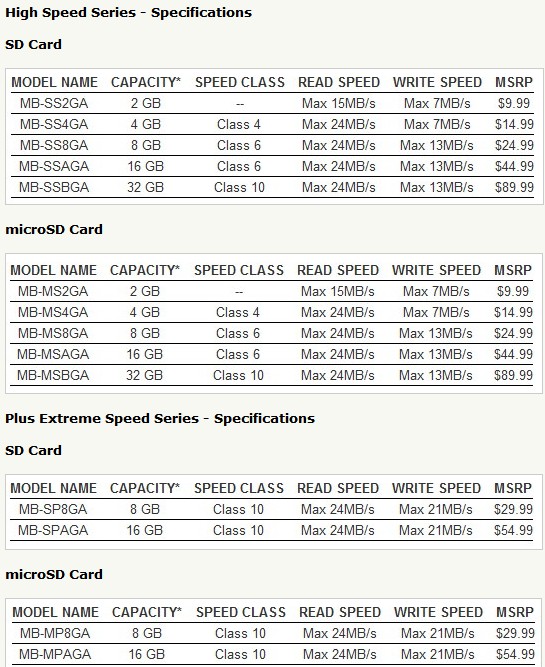Viewport: 545px width, 667px height.
Task: Click the $89.99 price of MB-SSBGA
Action: (x=514, y=187)
